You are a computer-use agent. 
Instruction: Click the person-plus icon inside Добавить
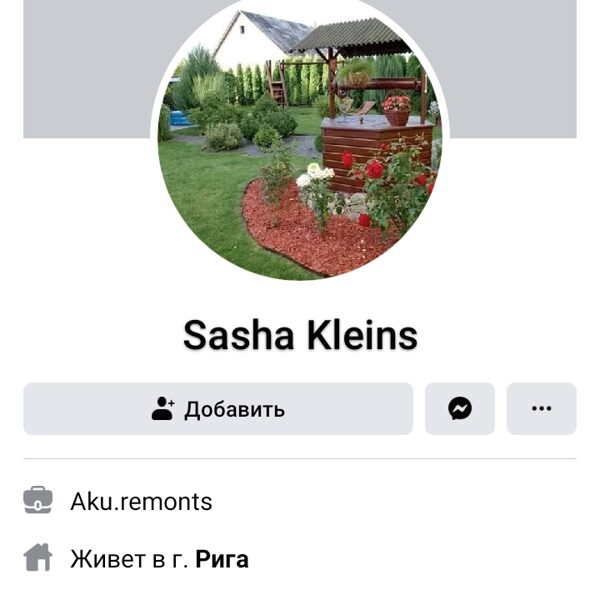tap(163, 409)
